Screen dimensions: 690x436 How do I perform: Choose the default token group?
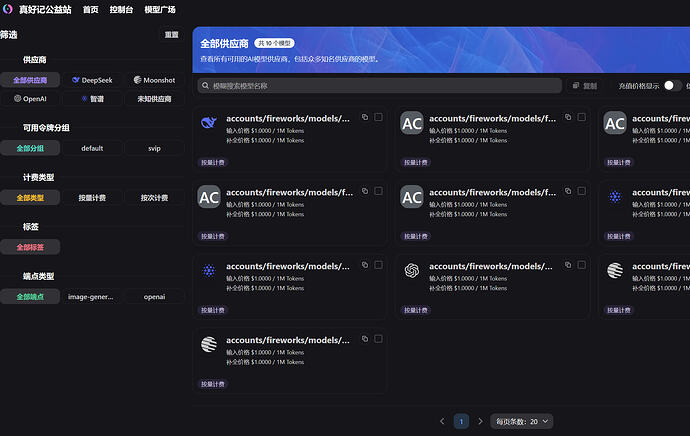point(92,148)
